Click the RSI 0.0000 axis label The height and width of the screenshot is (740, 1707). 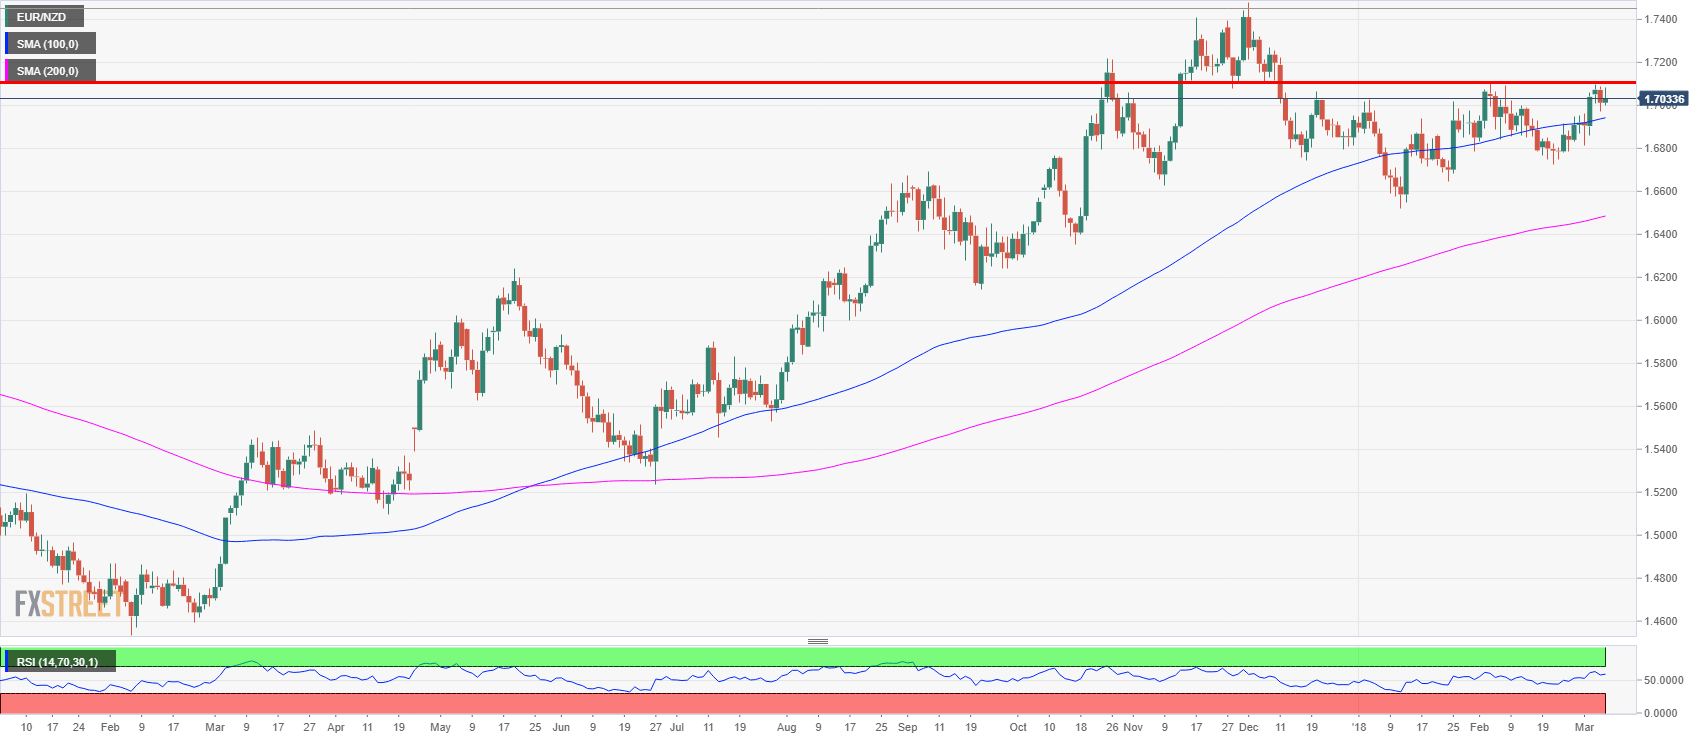[1663, 713]
